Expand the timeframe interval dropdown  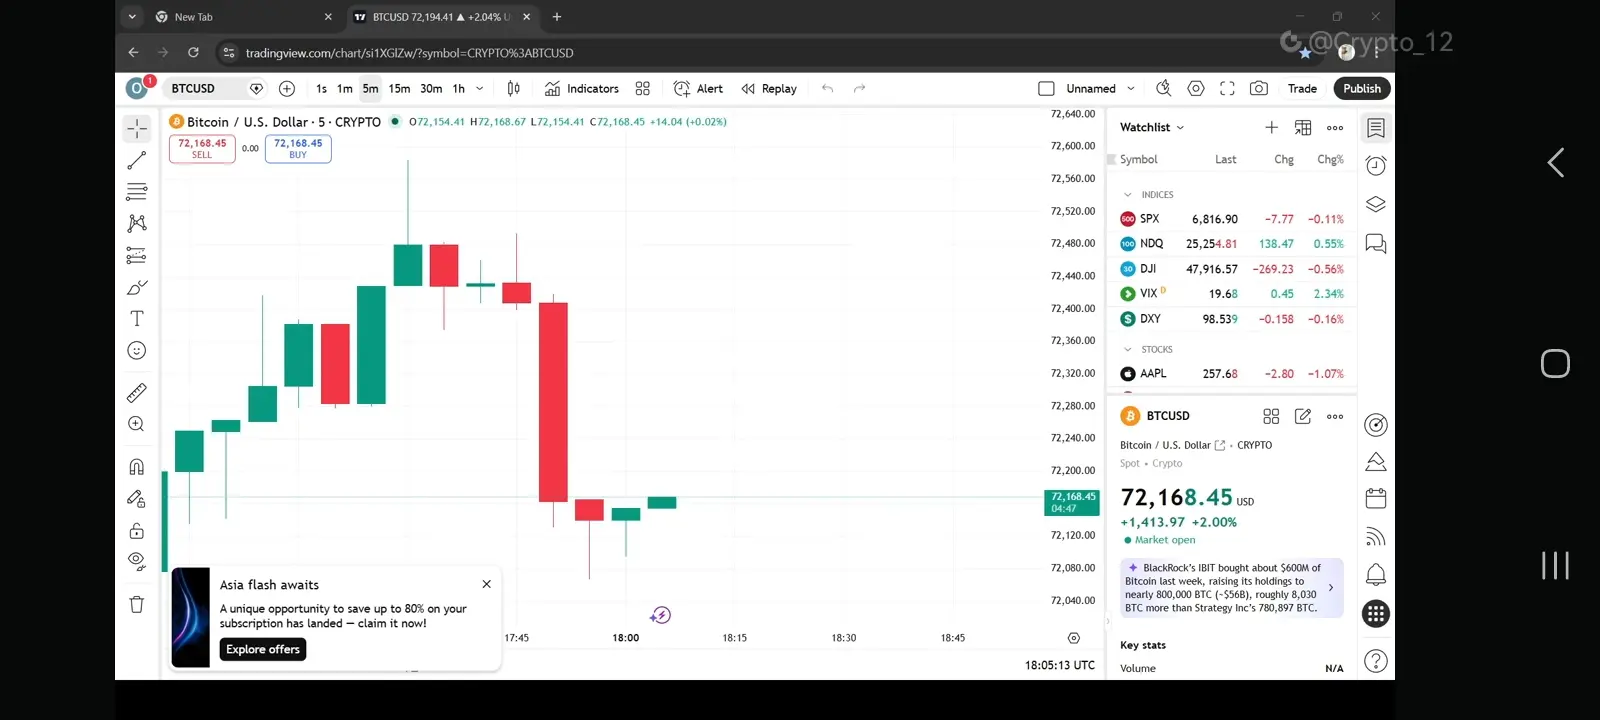click(x=480, y=89)
